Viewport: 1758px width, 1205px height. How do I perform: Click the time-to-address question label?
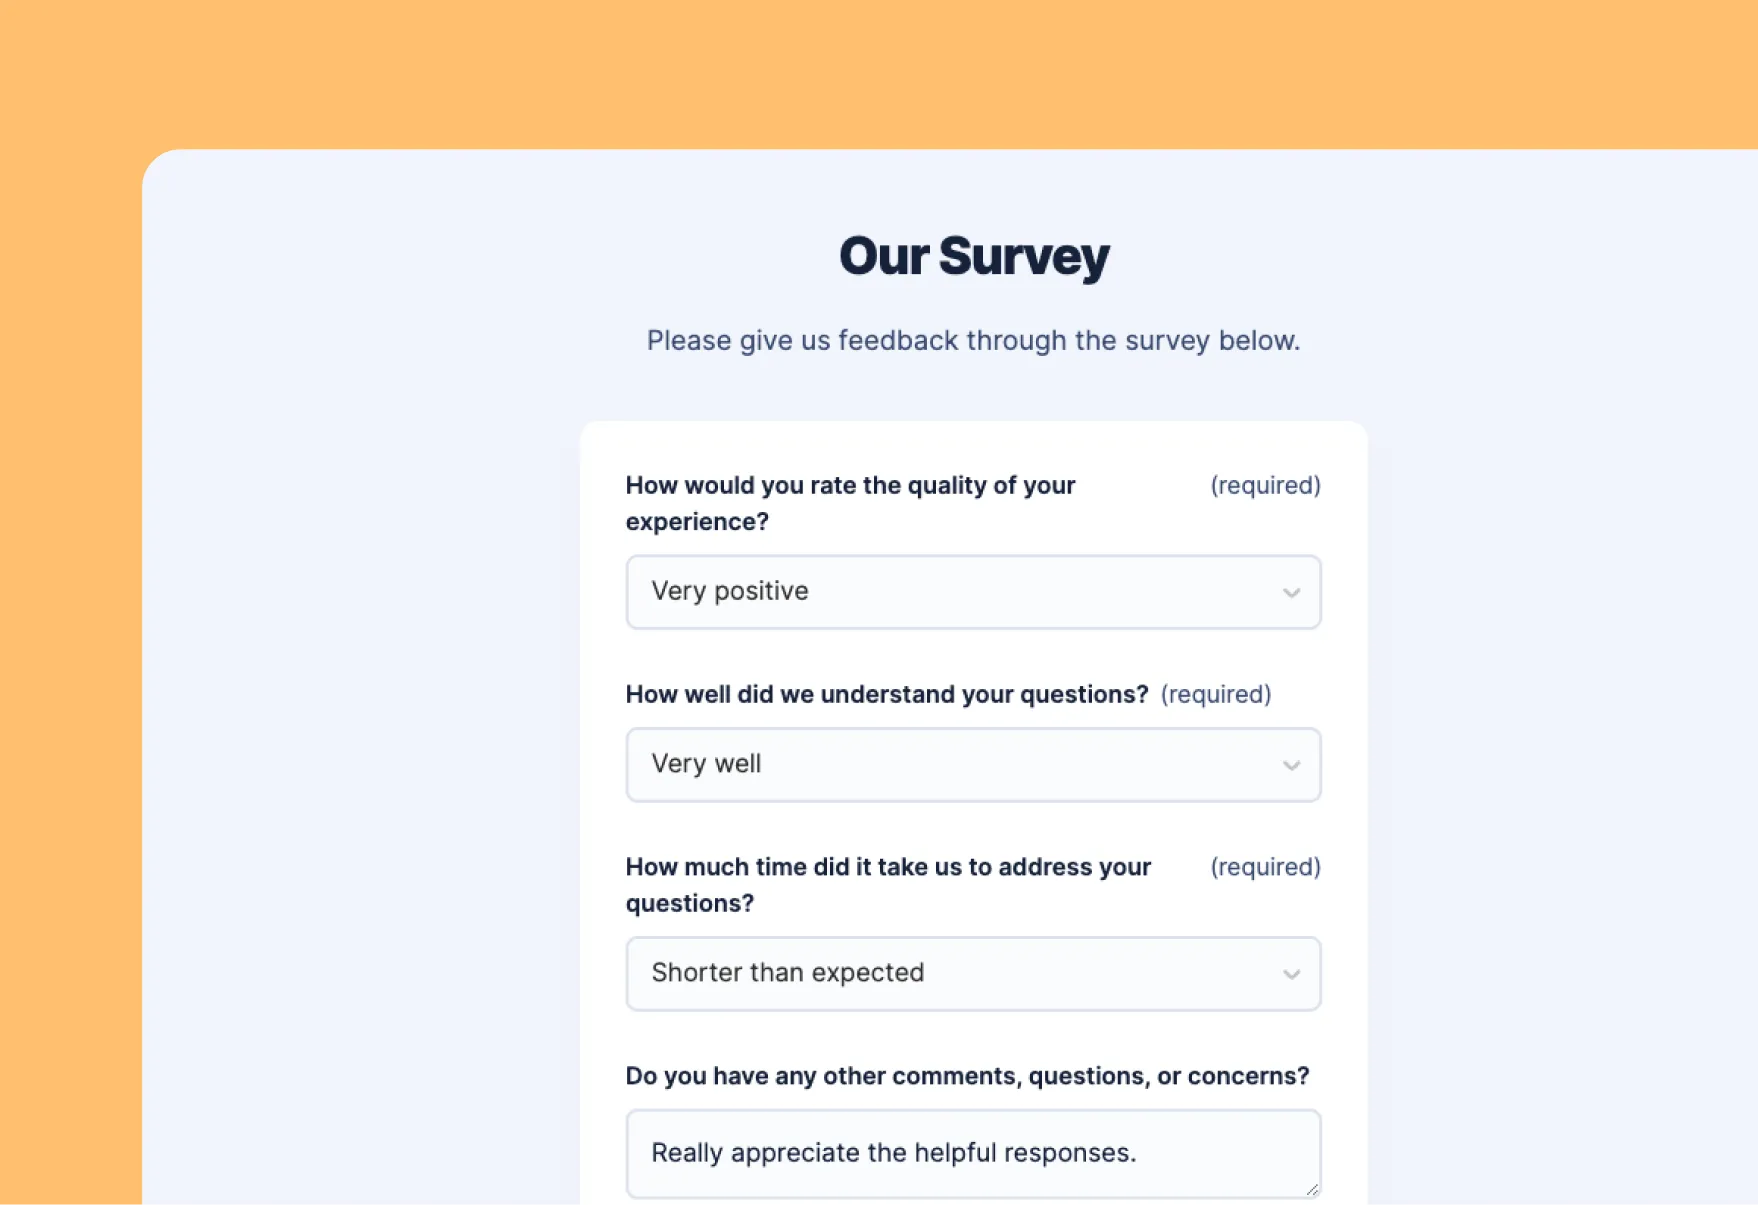click(888, 885)
